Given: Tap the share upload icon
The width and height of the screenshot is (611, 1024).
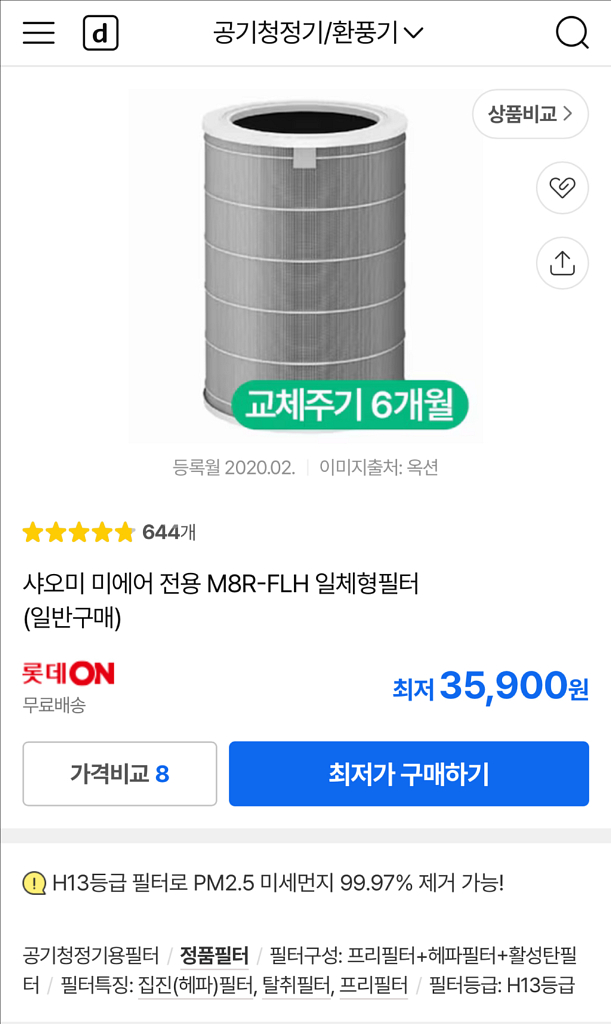Looking at the screenshot, I should click(x=562, y=263).
